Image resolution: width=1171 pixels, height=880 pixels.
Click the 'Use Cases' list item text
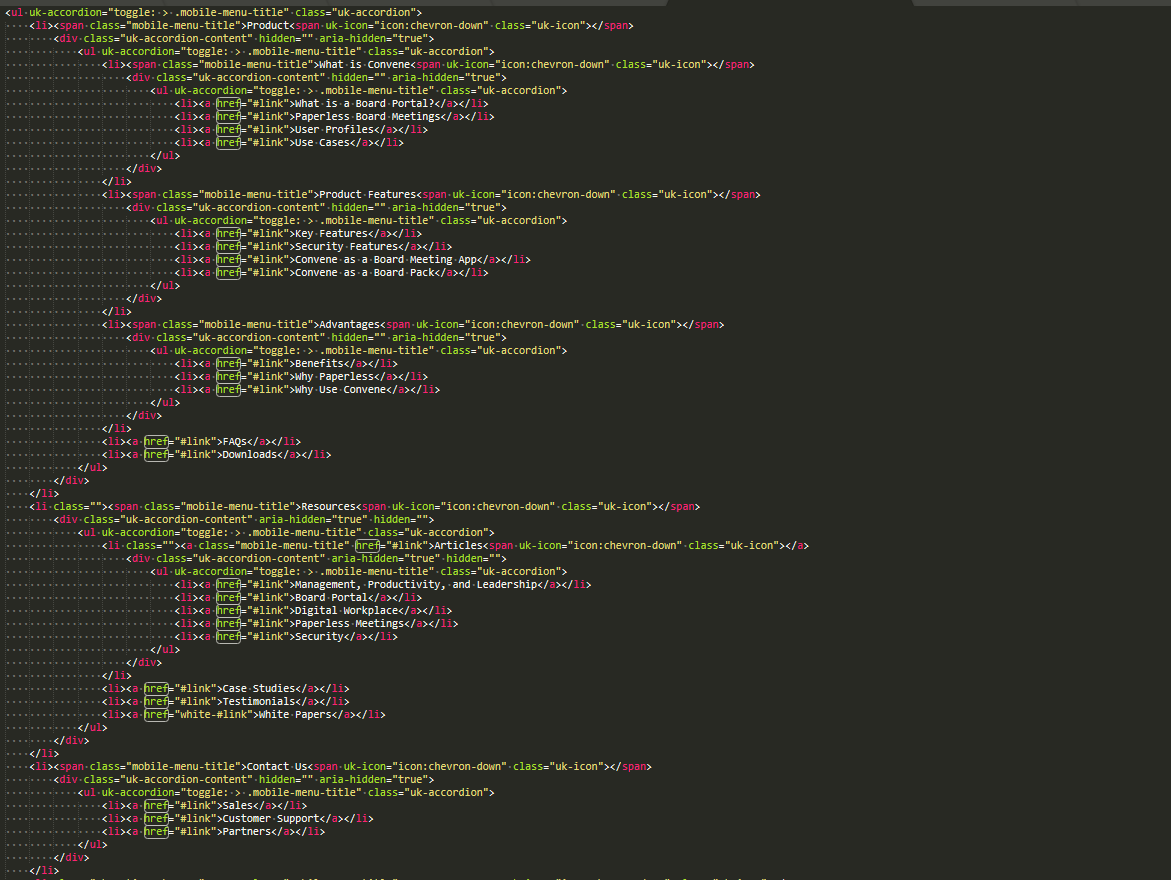[322, 143]
